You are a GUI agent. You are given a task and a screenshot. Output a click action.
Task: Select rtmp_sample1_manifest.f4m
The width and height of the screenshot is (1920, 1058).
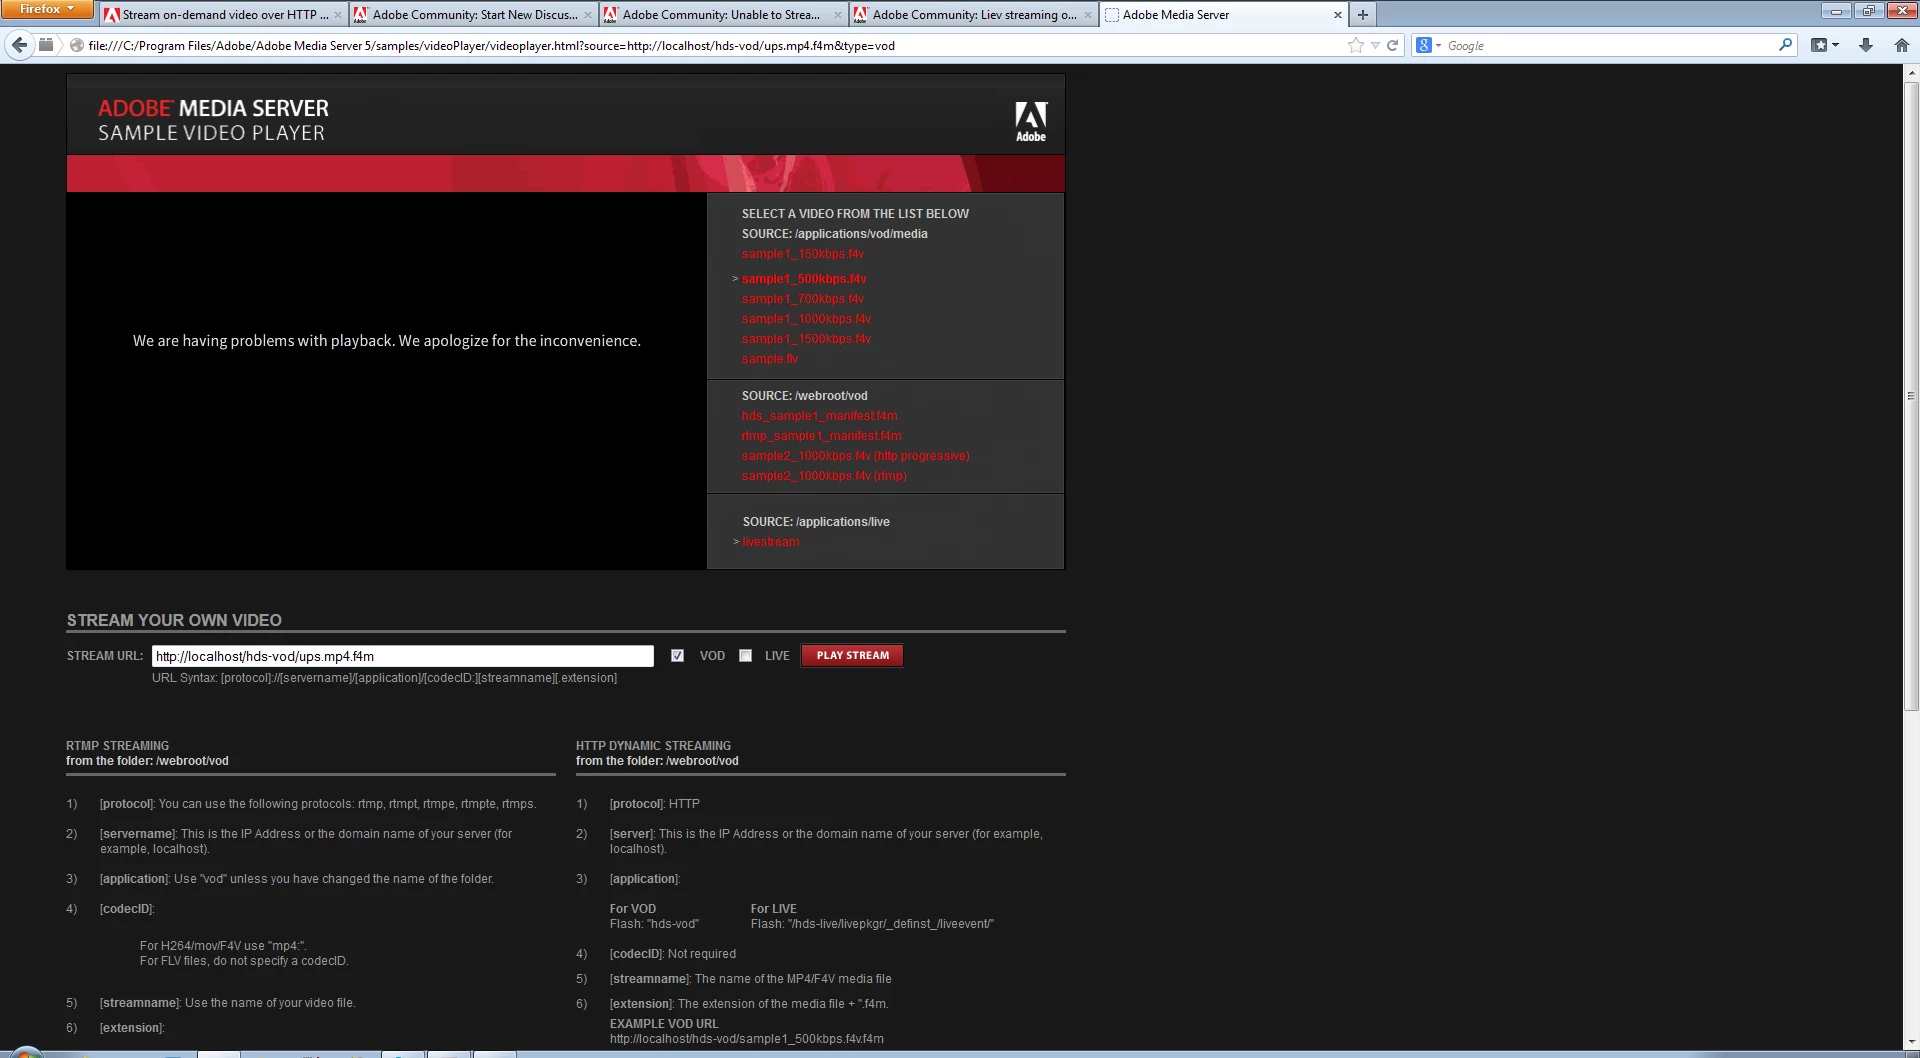[x=821, y=436]
